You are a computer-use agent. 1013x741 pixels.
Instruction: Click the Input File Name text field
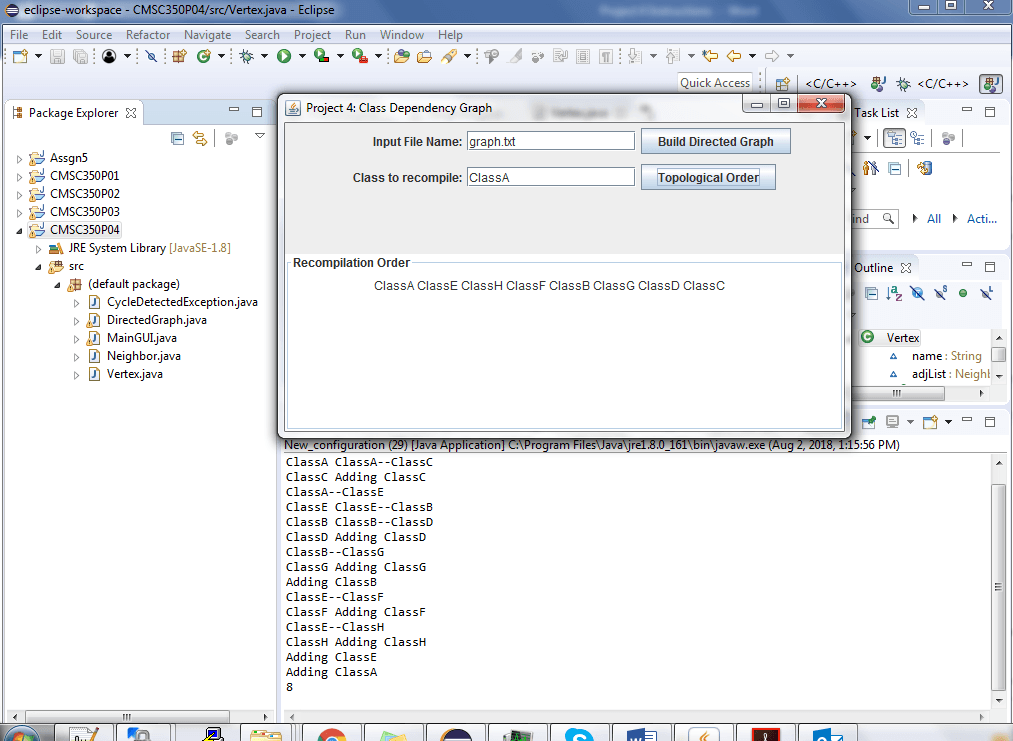(x=550, y=141)
